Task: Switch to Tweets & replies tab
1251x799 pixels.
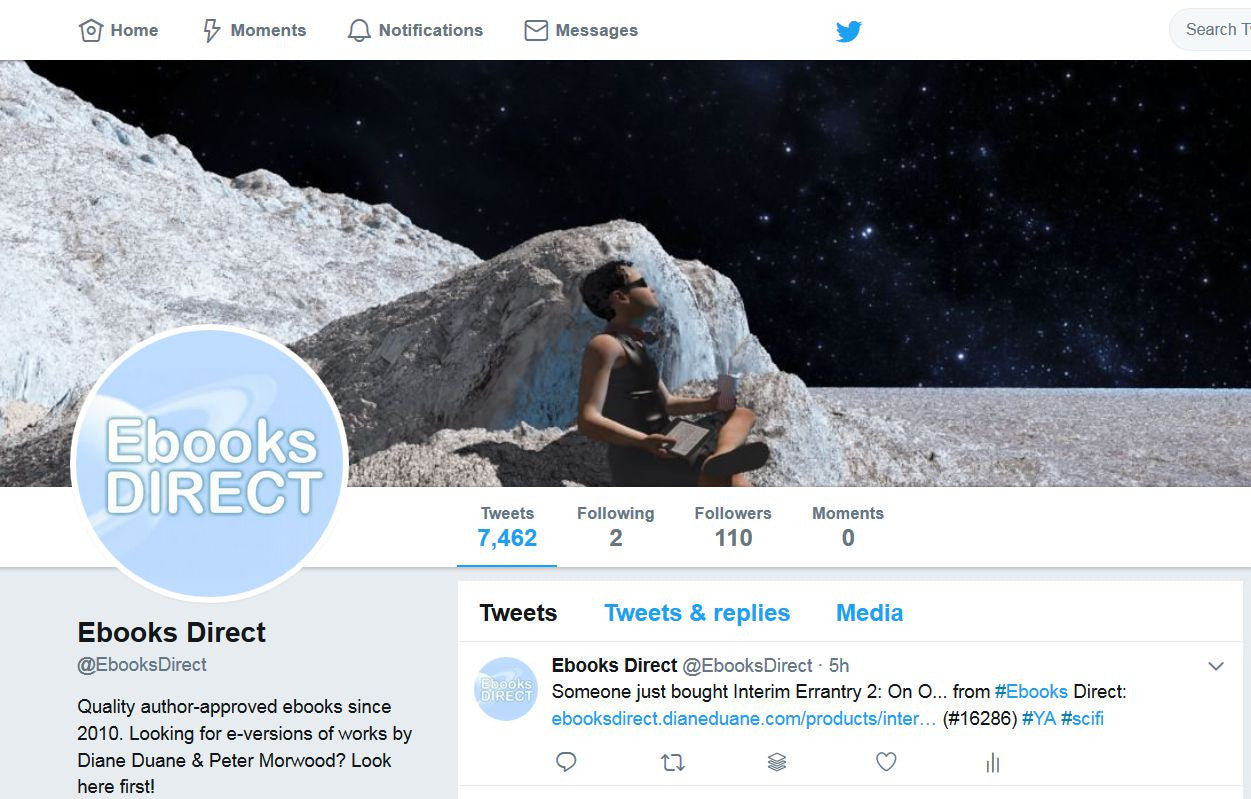Action: point(697,613)
